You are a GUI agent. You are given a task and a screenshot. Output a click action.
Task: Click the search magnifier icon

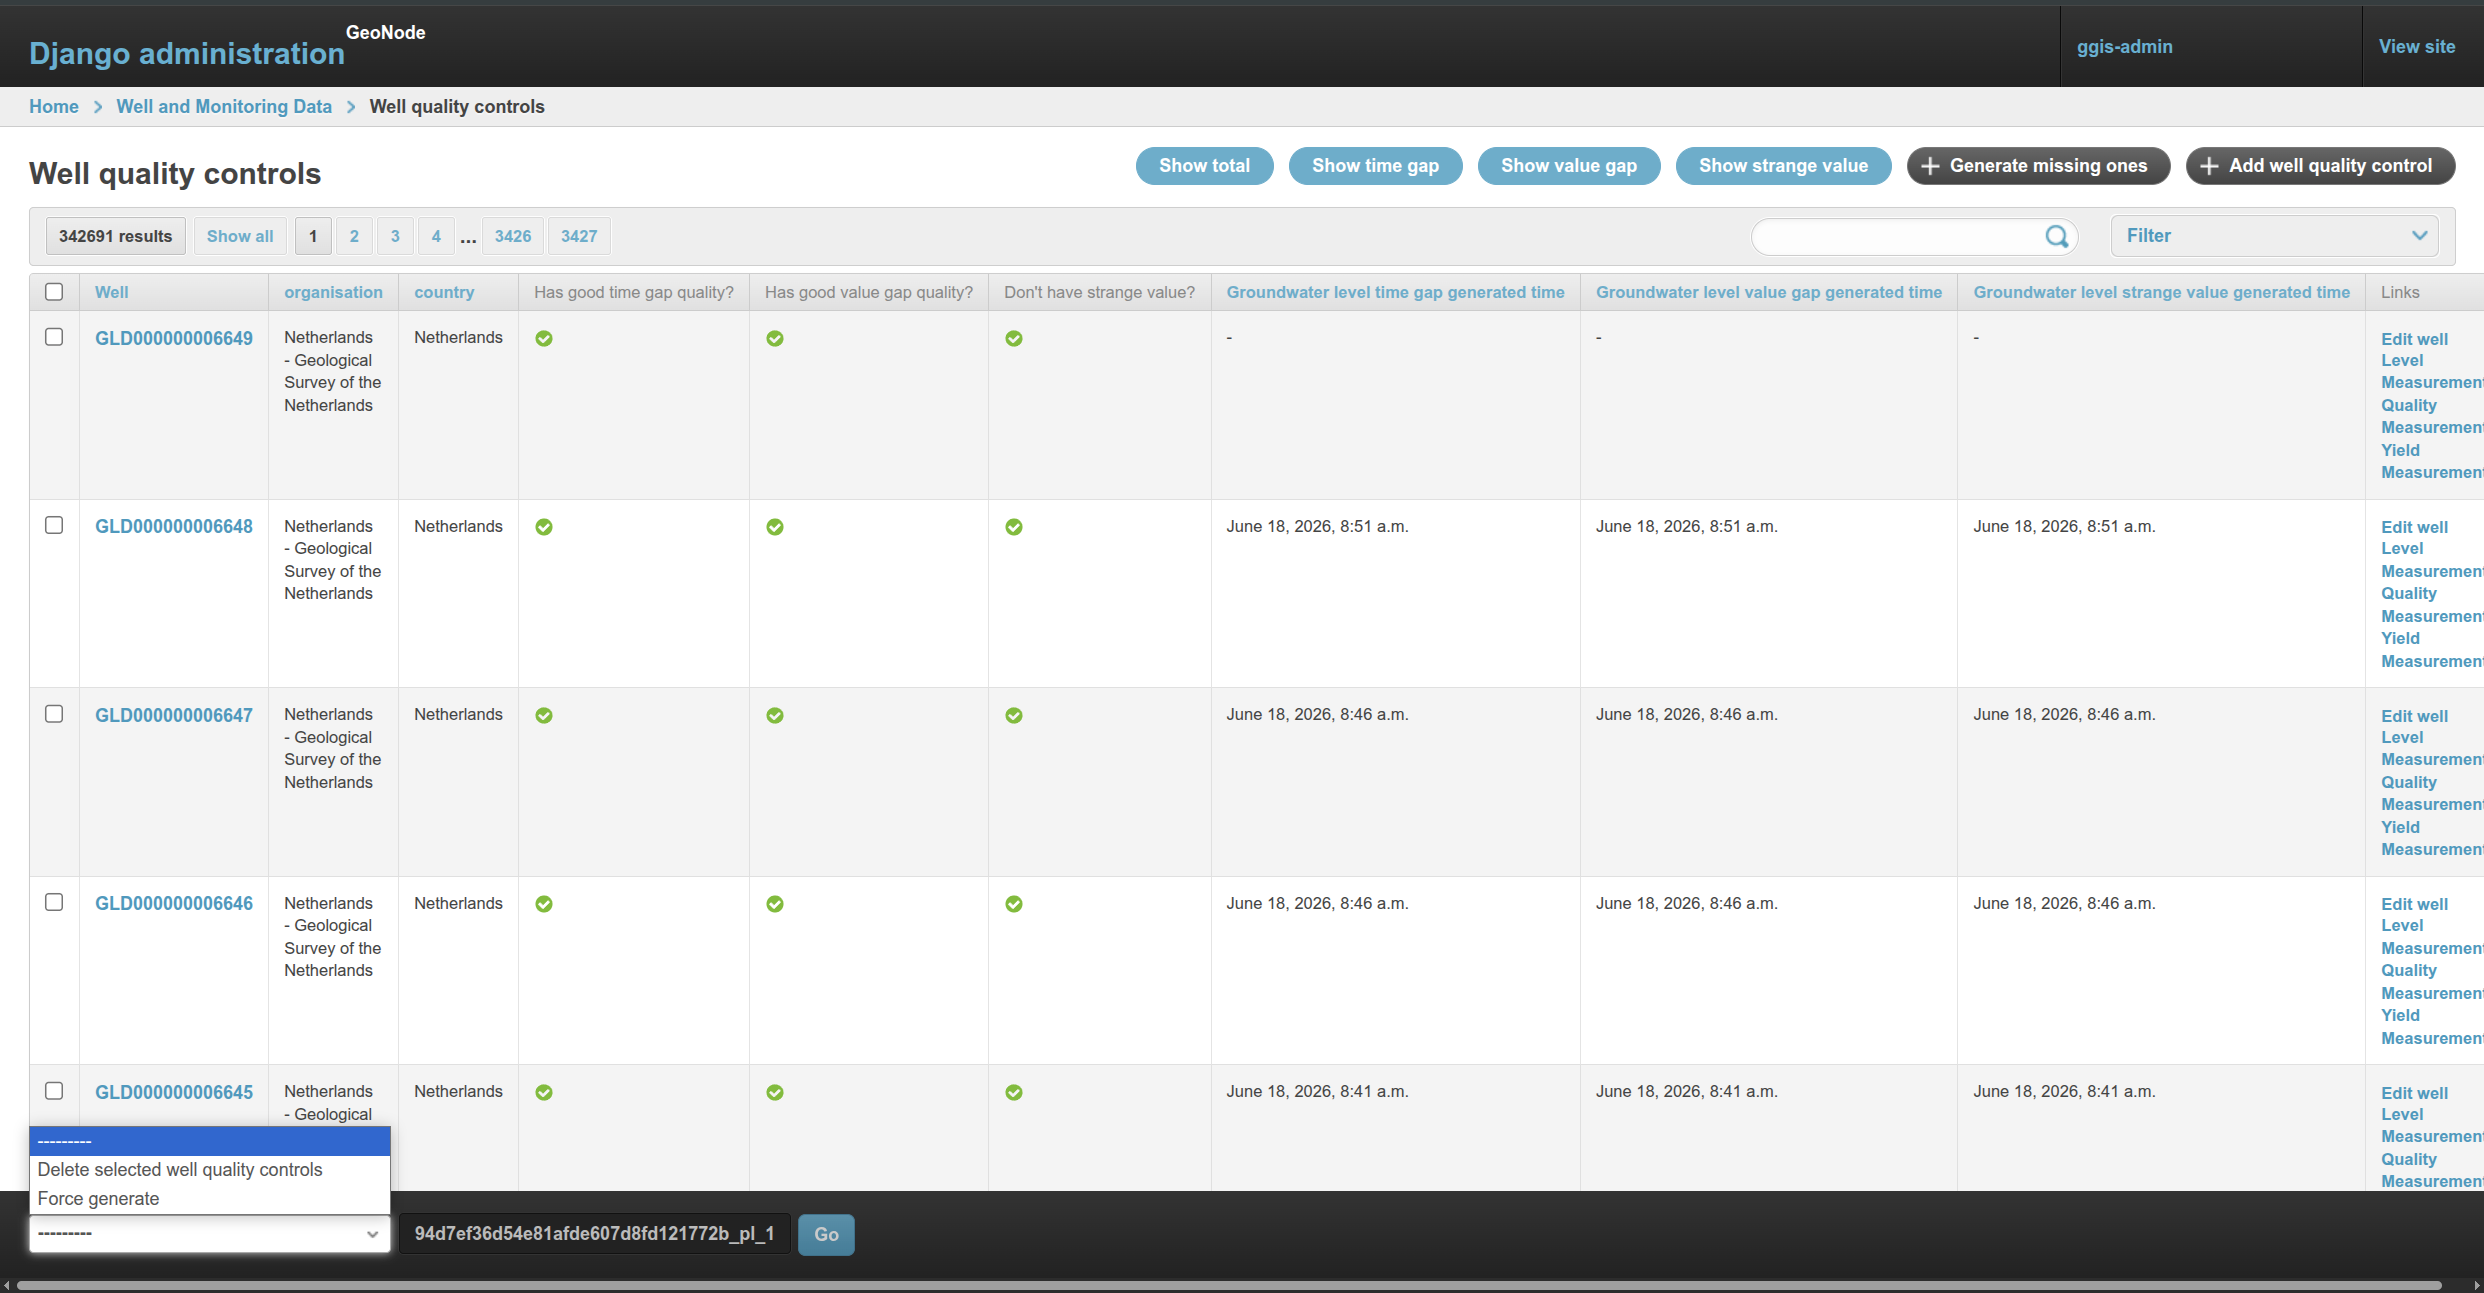2056,236
